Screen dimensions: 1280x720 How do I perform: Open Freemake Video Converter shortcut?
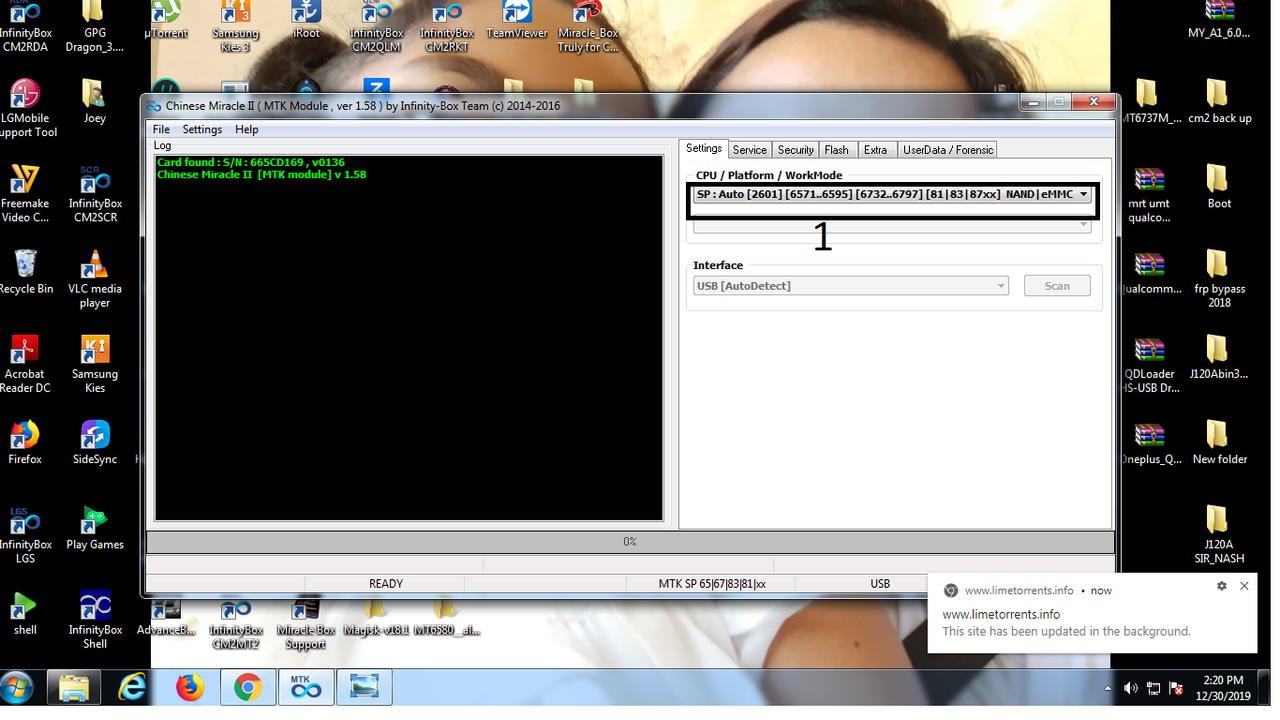(25, 193)
